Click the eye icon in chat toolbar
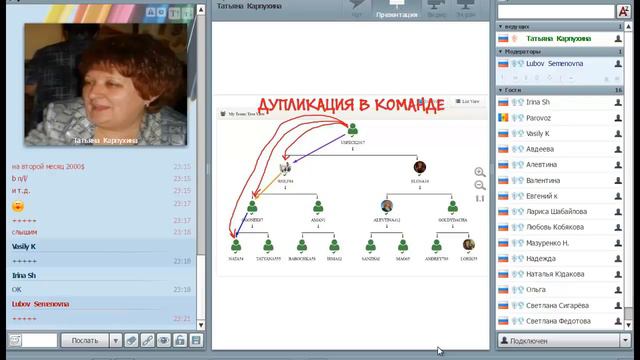Viewport: 640px width, 360px height. click(x=164, y=340)
